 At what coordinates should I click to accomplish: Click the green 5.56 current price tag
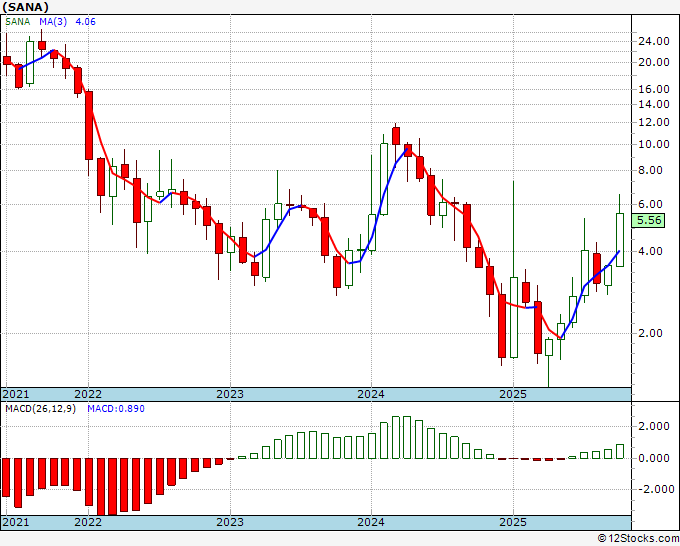click(x=649, y=220)
